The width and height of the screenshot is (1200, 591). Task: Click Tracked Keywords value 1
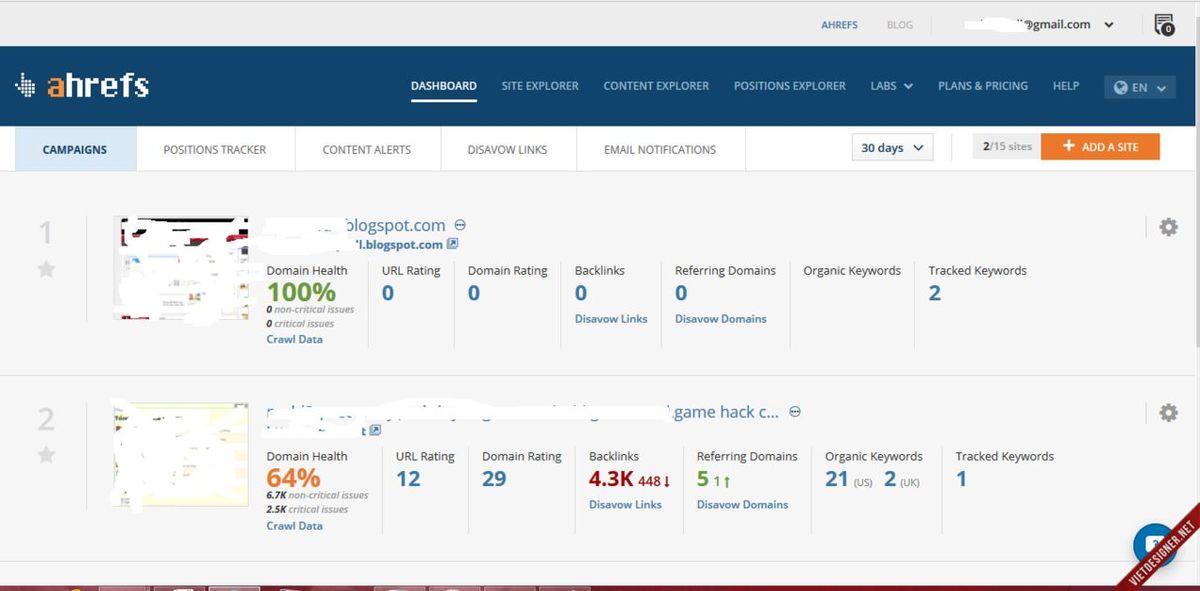pos(961,479)
